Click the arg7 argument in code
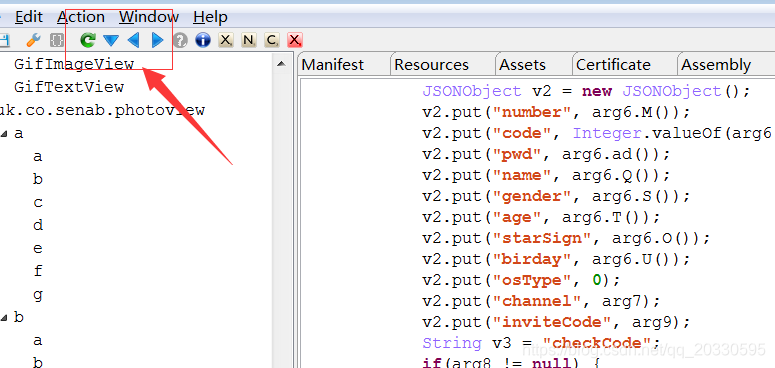Viewport: 775px width, 368px height. 621,301
